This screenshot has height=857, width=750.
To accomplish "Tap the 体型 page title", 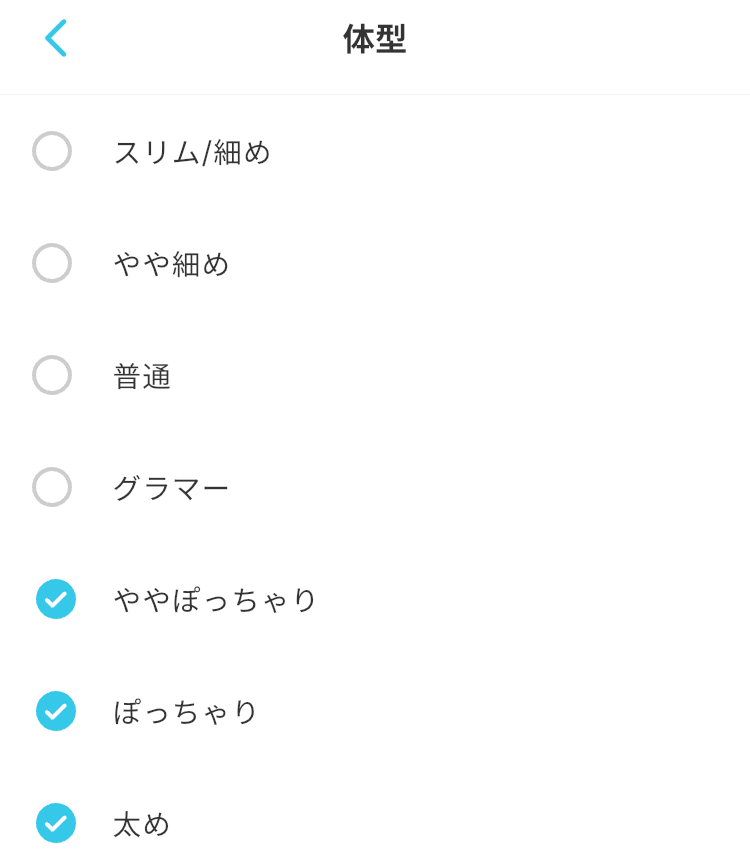I will coord(375,39).
